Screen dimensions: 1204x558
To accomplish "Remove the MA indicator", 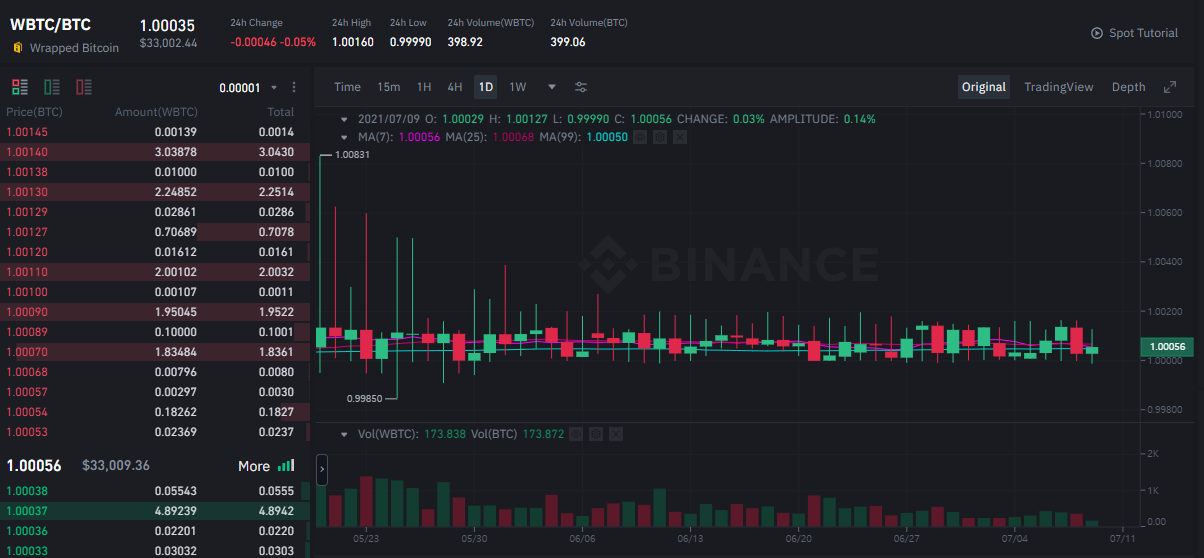I will point(680,136).
